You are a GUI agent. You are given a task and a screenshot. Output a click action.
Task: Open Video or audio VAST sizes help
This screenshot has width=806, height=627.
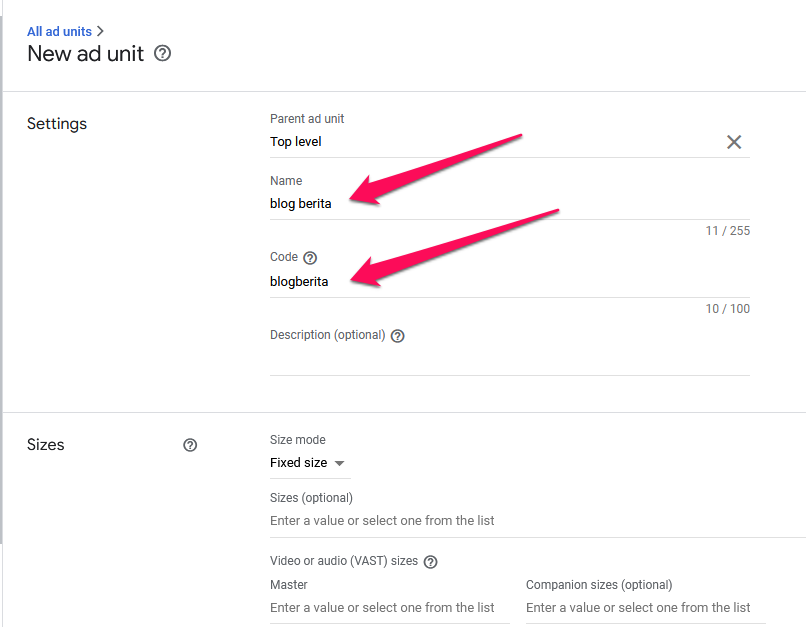point(430,562)
